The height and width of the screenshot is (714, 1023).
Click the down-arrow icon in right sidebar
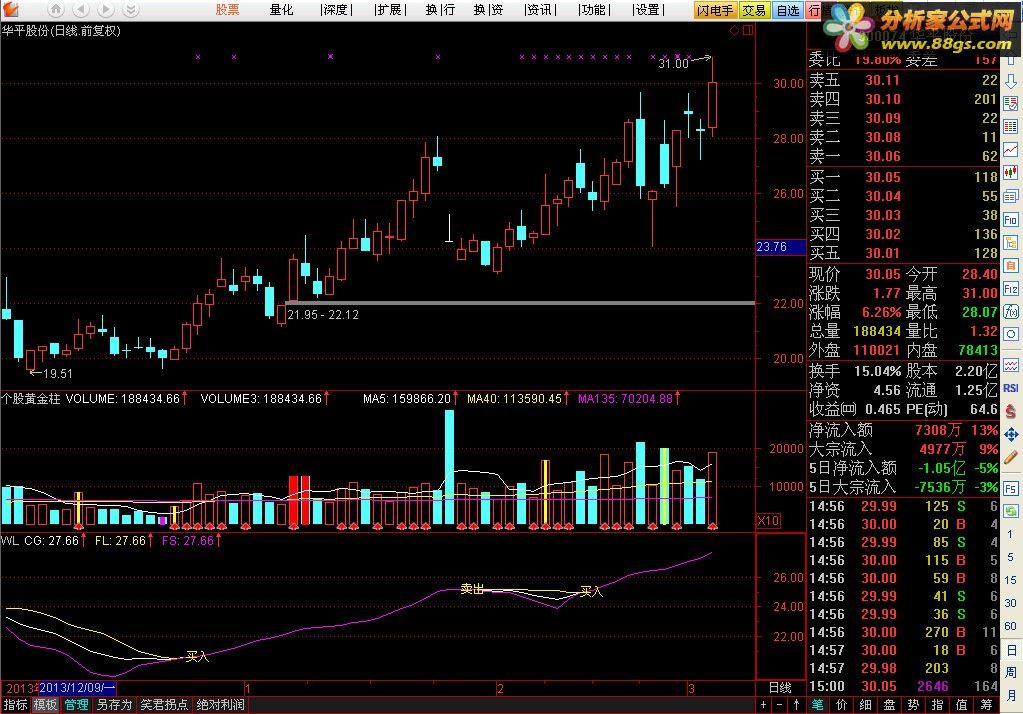point(1011,82)
